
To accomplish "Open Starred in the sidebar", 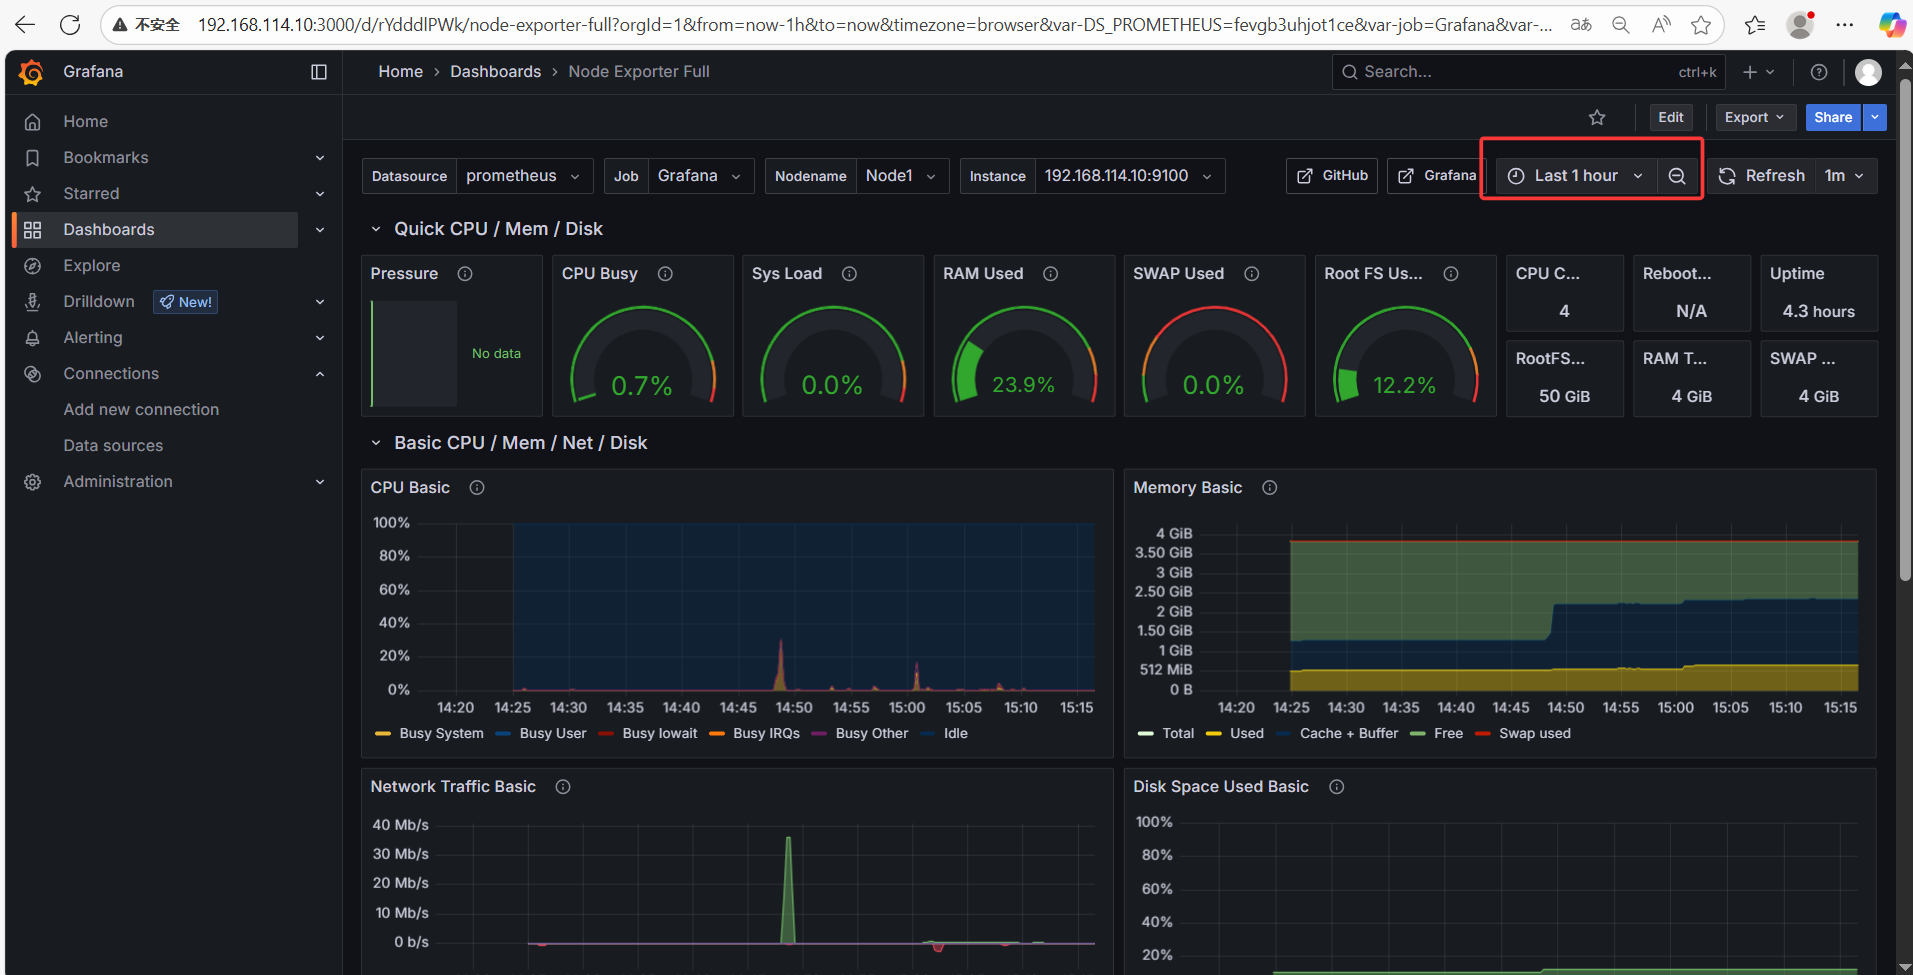I will [91, 194].
